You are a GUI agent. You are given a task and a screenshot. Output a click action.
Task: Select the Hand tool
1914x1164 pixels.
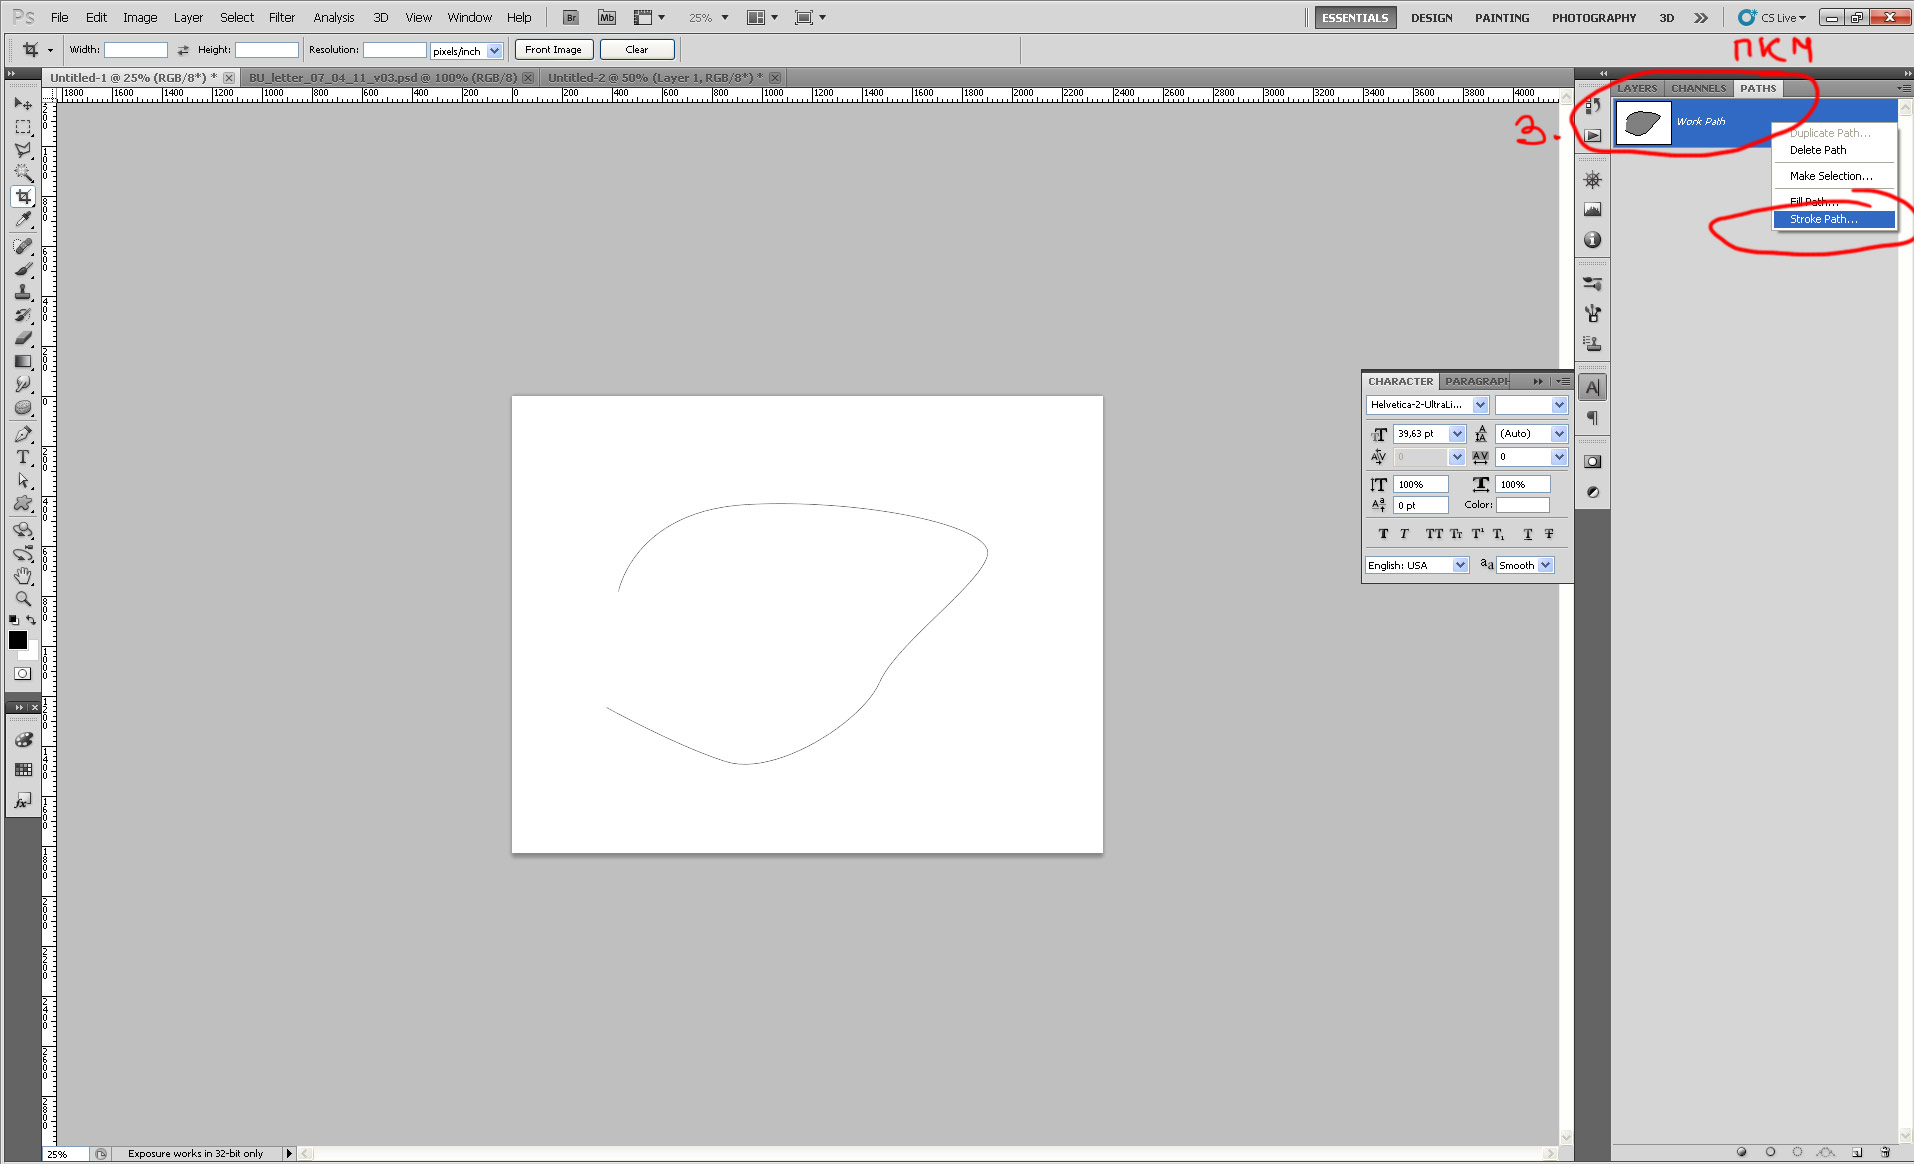(x=23, y=576)
